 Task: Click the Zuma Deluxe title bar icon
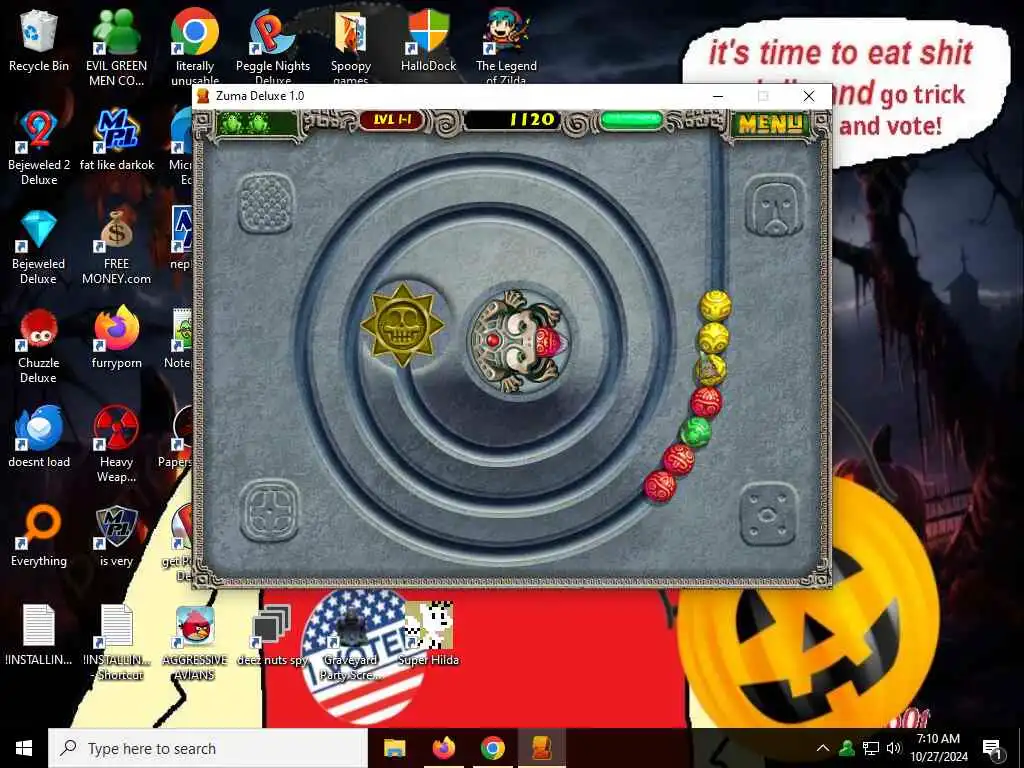coord(203,96)
